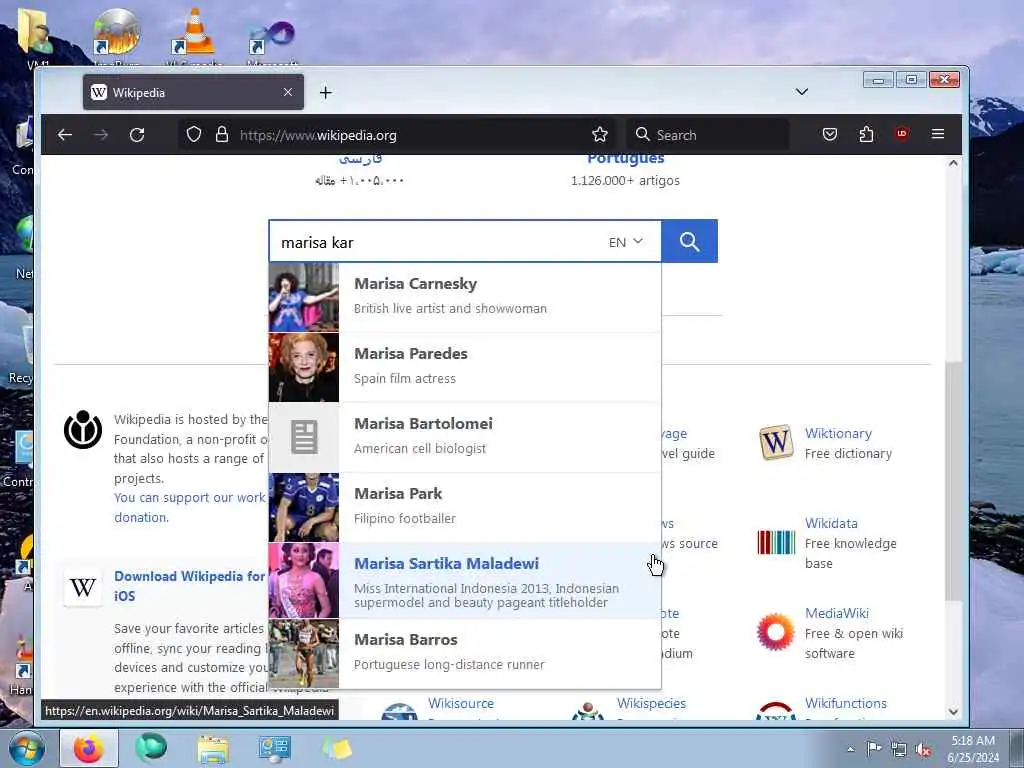Close the Wikipedia tab
Viewport: 1024px width, 768px height.
coord(287,92)
